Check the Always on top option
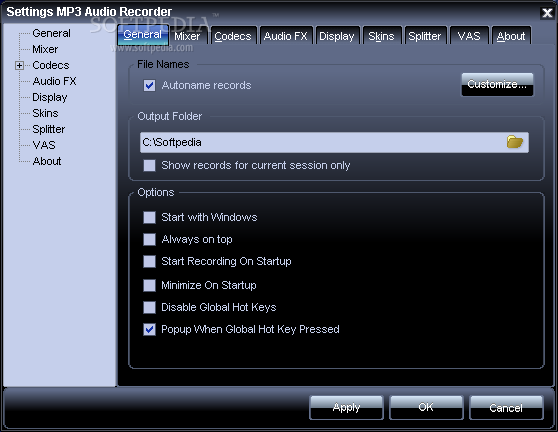This screenshot has height=432, width=558. tap(149, 239)
